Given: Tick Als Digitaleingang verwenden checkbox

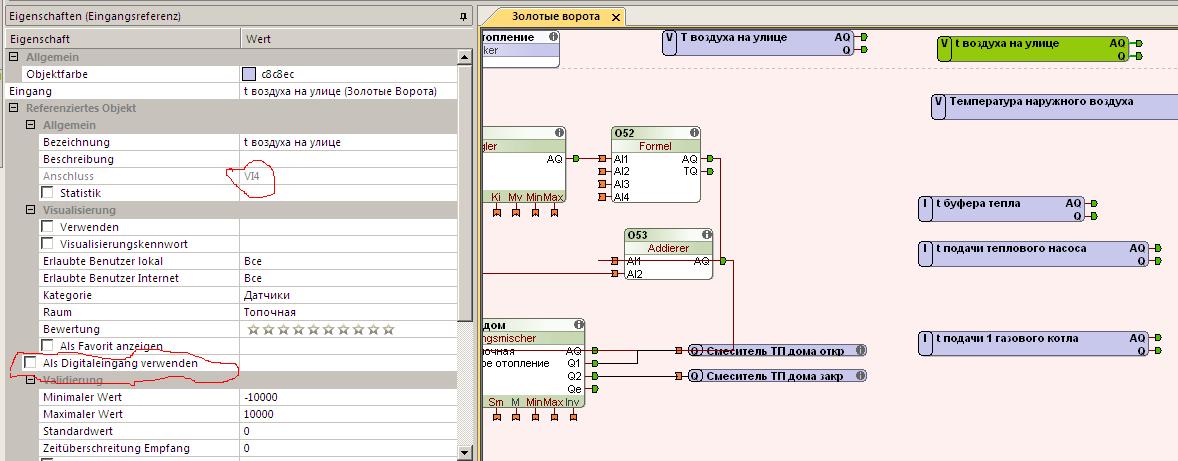Looking at the screenshot, I should 31,363.
